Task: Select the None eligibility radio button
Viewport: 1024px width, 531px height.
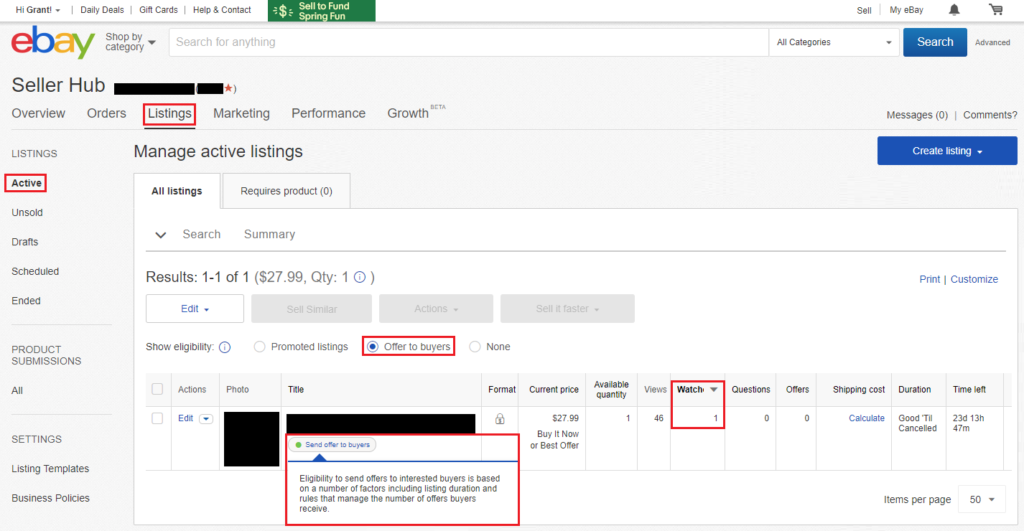Action: (475, 347)
